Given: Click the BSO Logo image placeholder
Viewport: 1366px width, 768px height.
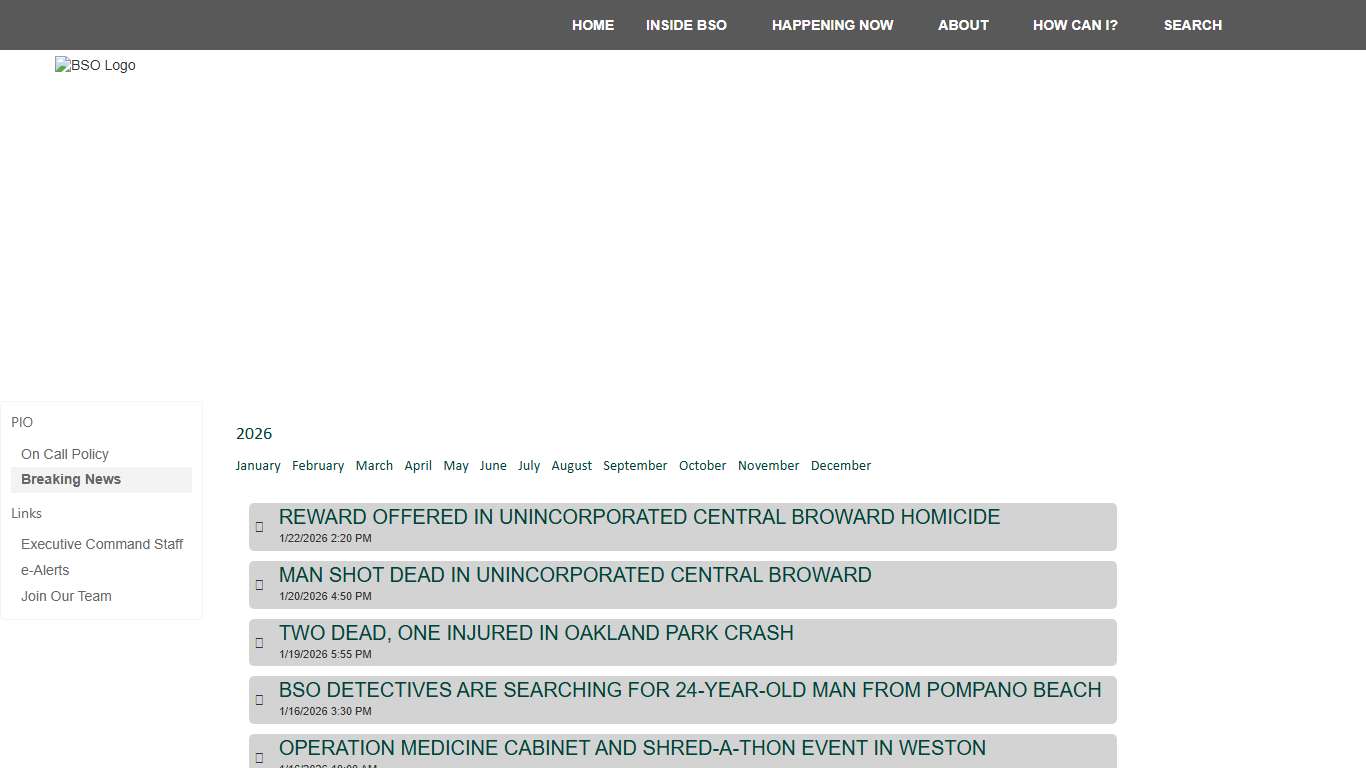Looking at the screenshot, I should (x=95, y=65).
